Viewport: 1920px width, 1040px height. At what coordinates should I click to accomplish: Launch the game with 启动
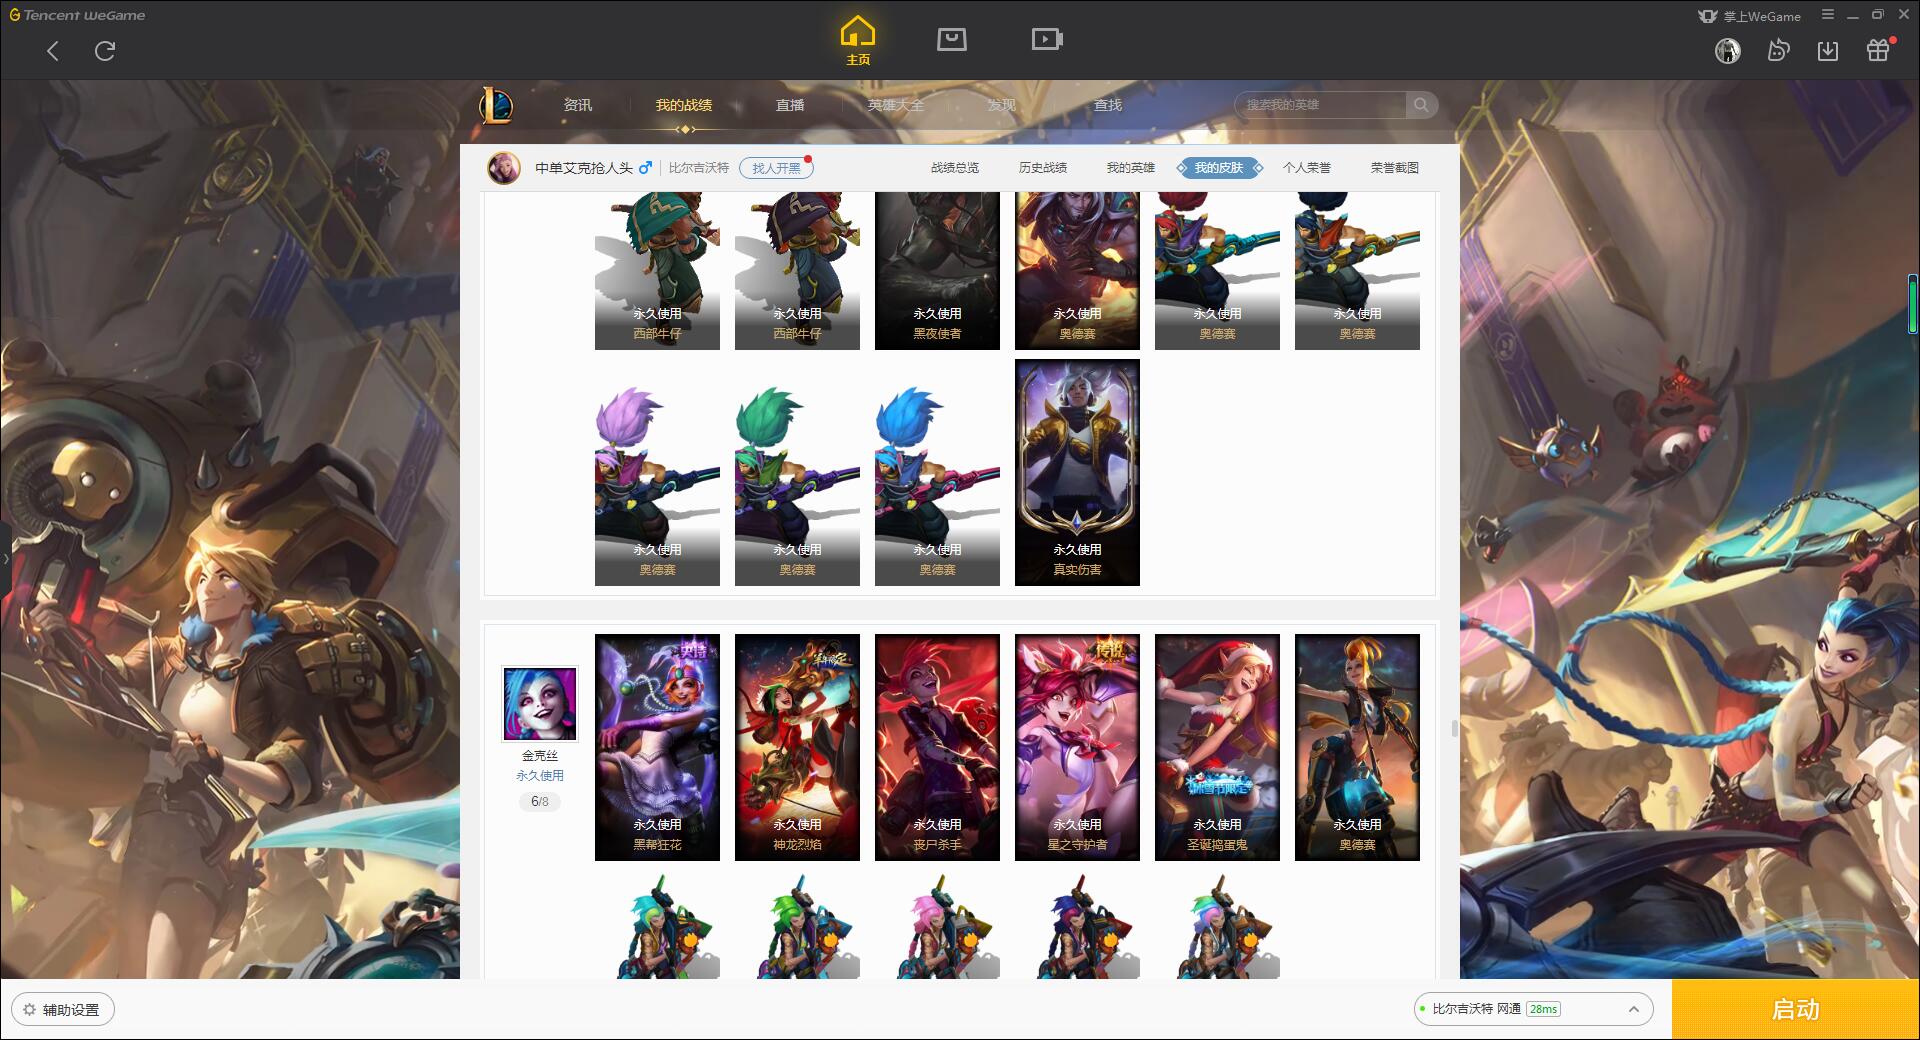coord(1796,1010)
